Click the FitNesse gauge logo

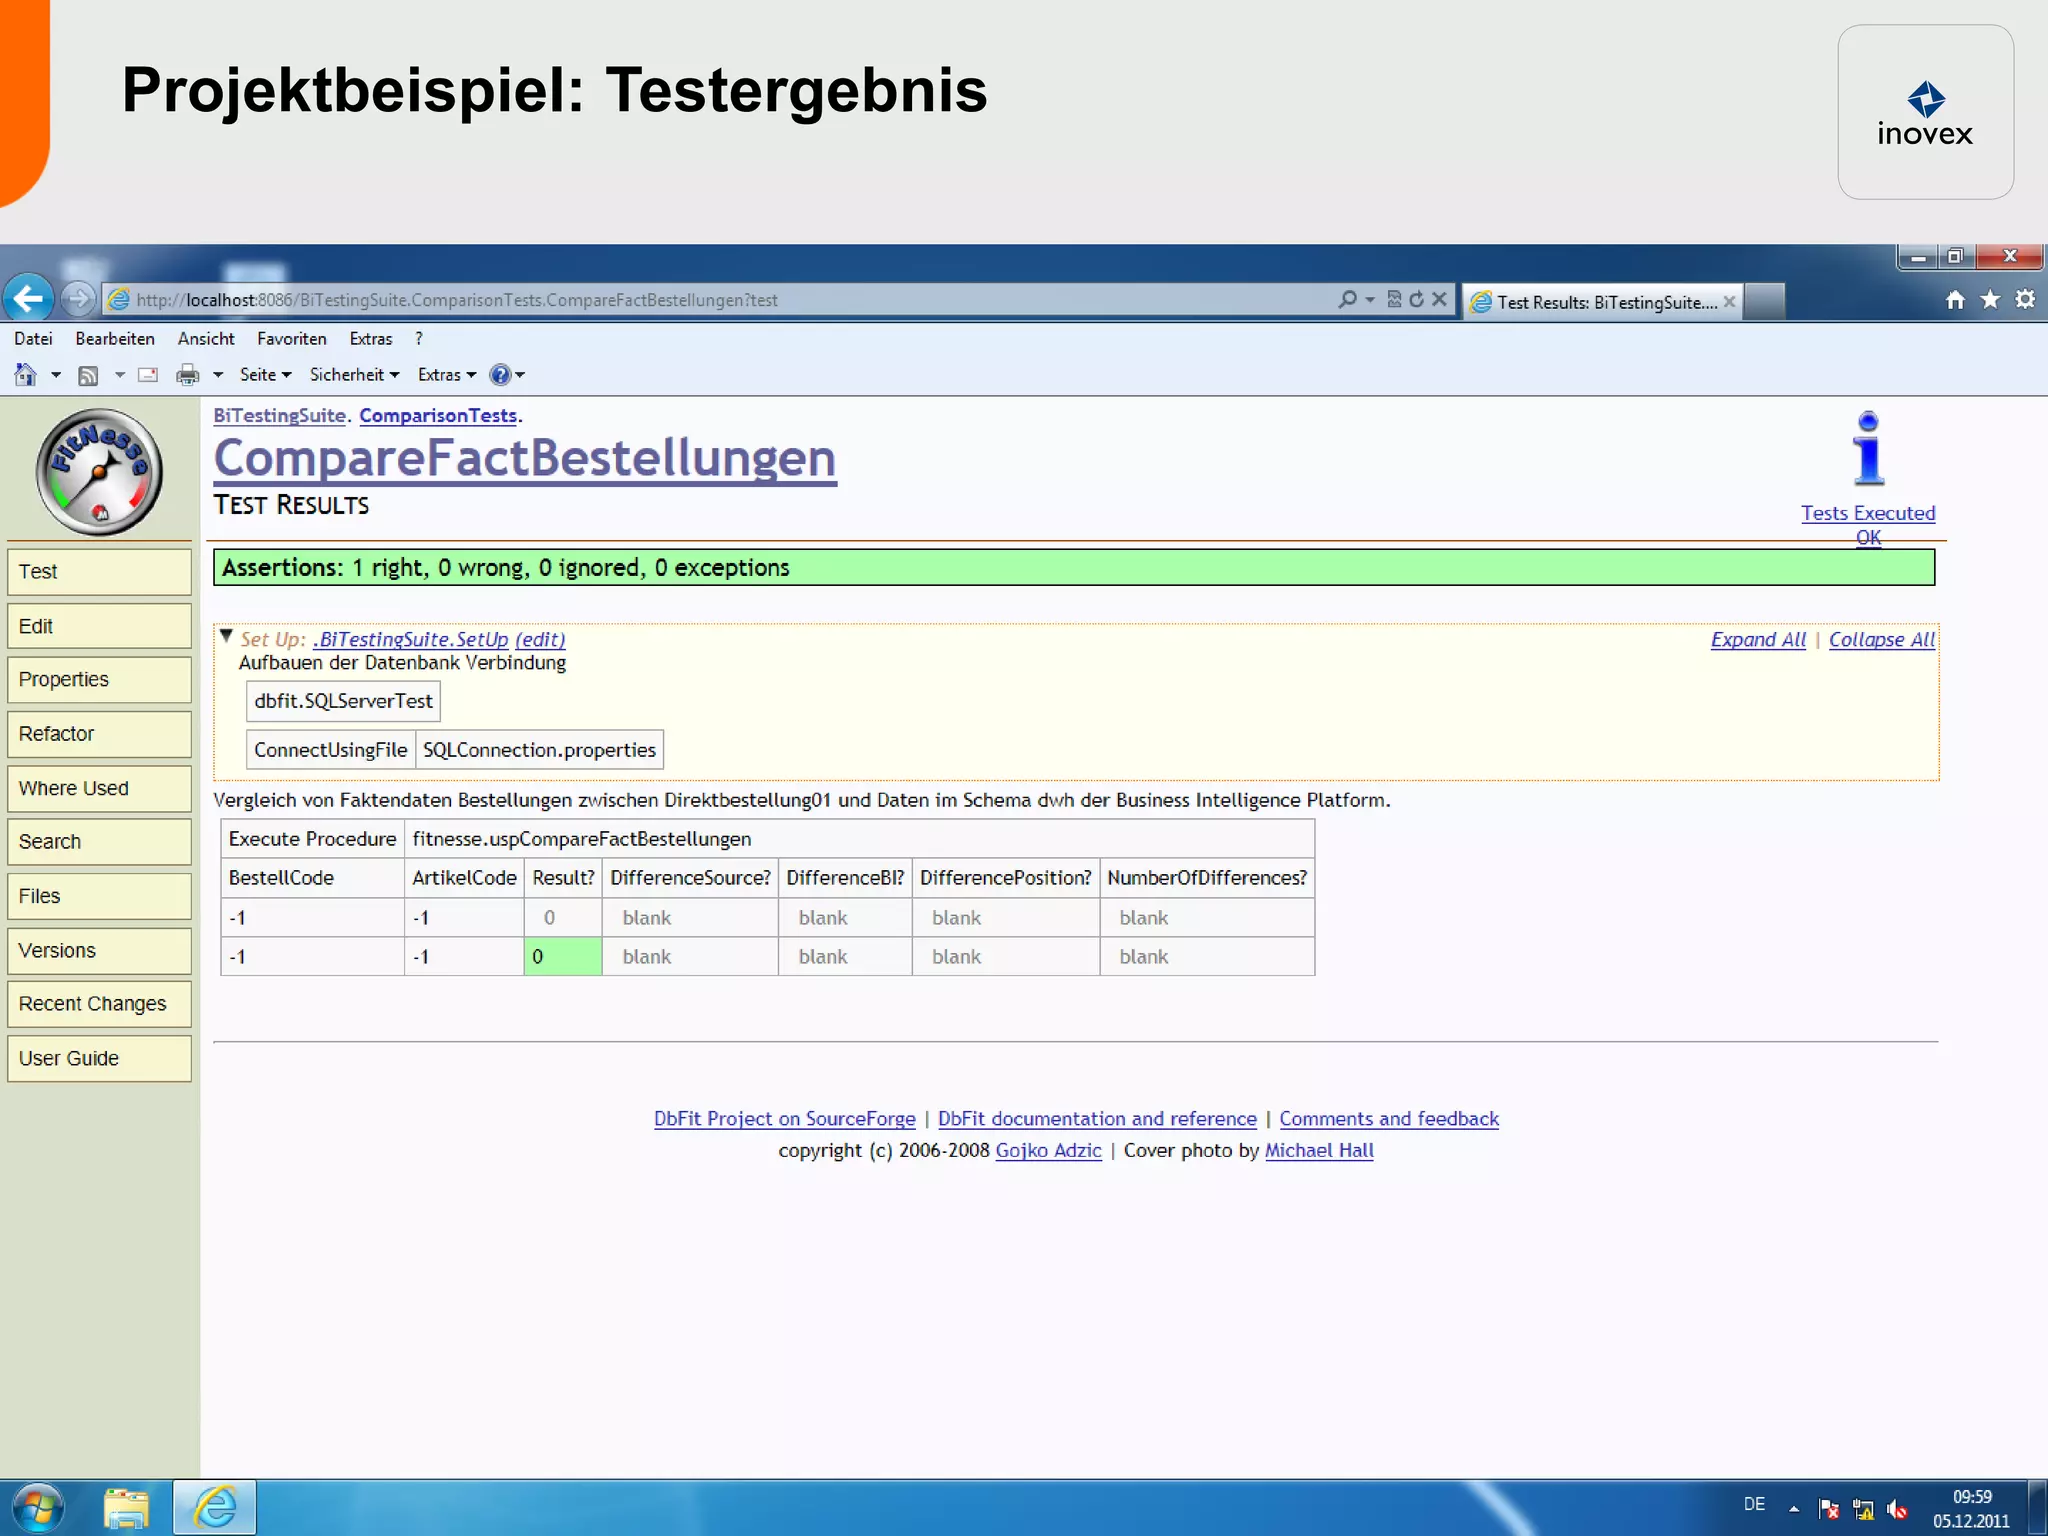point(99,471)
